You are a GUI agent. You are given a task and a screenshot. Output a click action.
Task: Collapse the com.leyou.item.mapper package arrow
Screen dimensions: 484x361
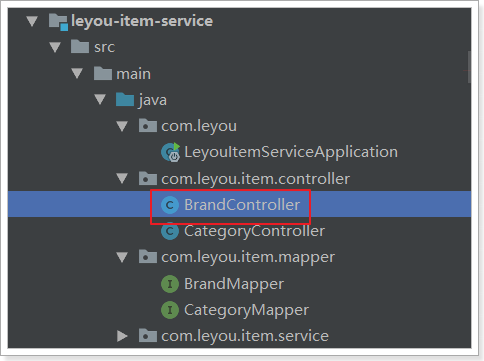pyautogui.click(x=122, y=257)
